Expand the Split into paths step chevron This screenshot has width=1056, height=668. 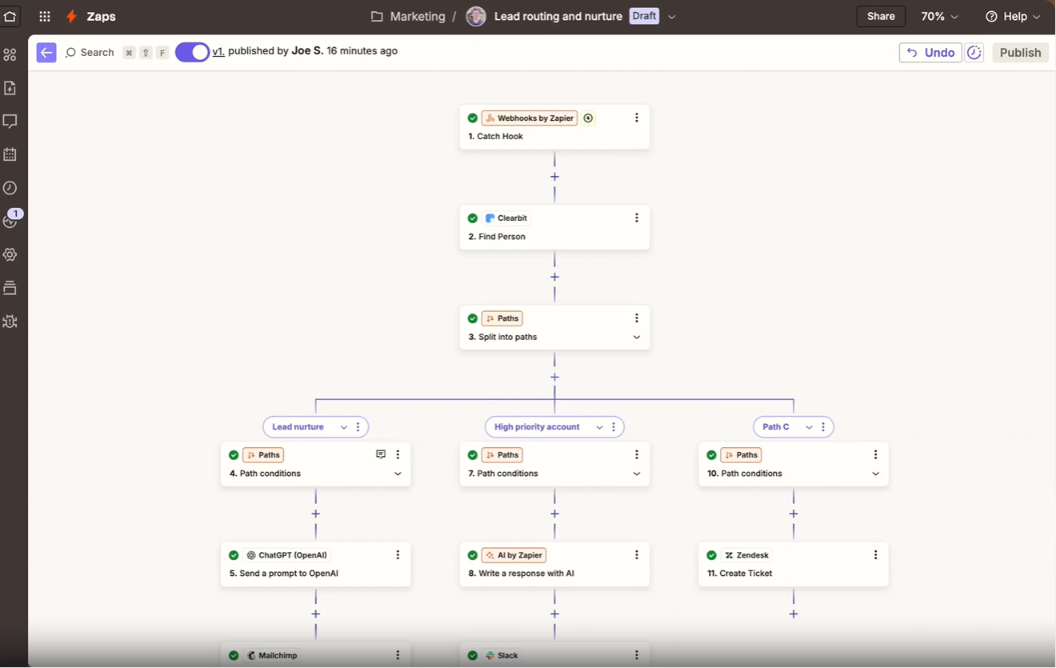pyautogui.click(x=636, y=337)
